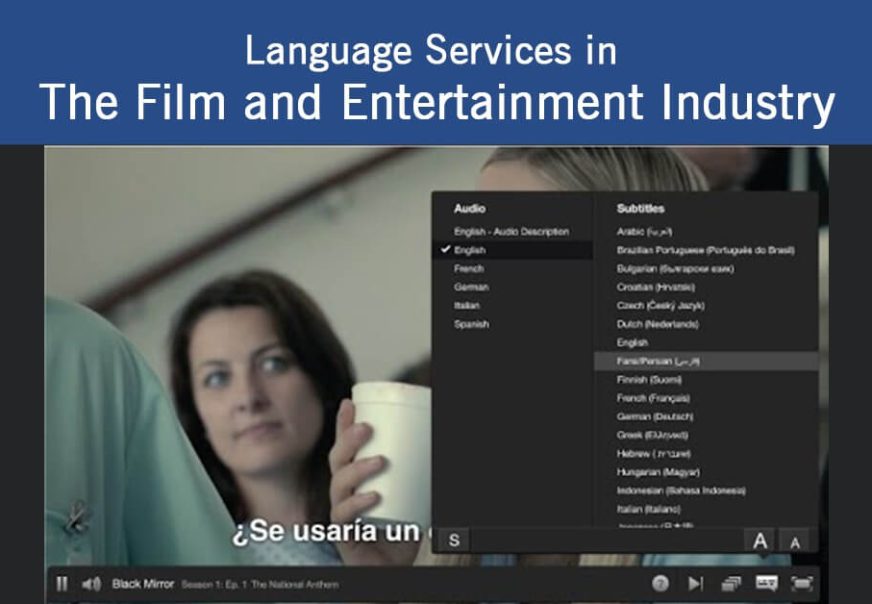Select Dutch (Nederlands) subtitles
The height and width of the screenshot is (604, 872).
click(657, 324)
